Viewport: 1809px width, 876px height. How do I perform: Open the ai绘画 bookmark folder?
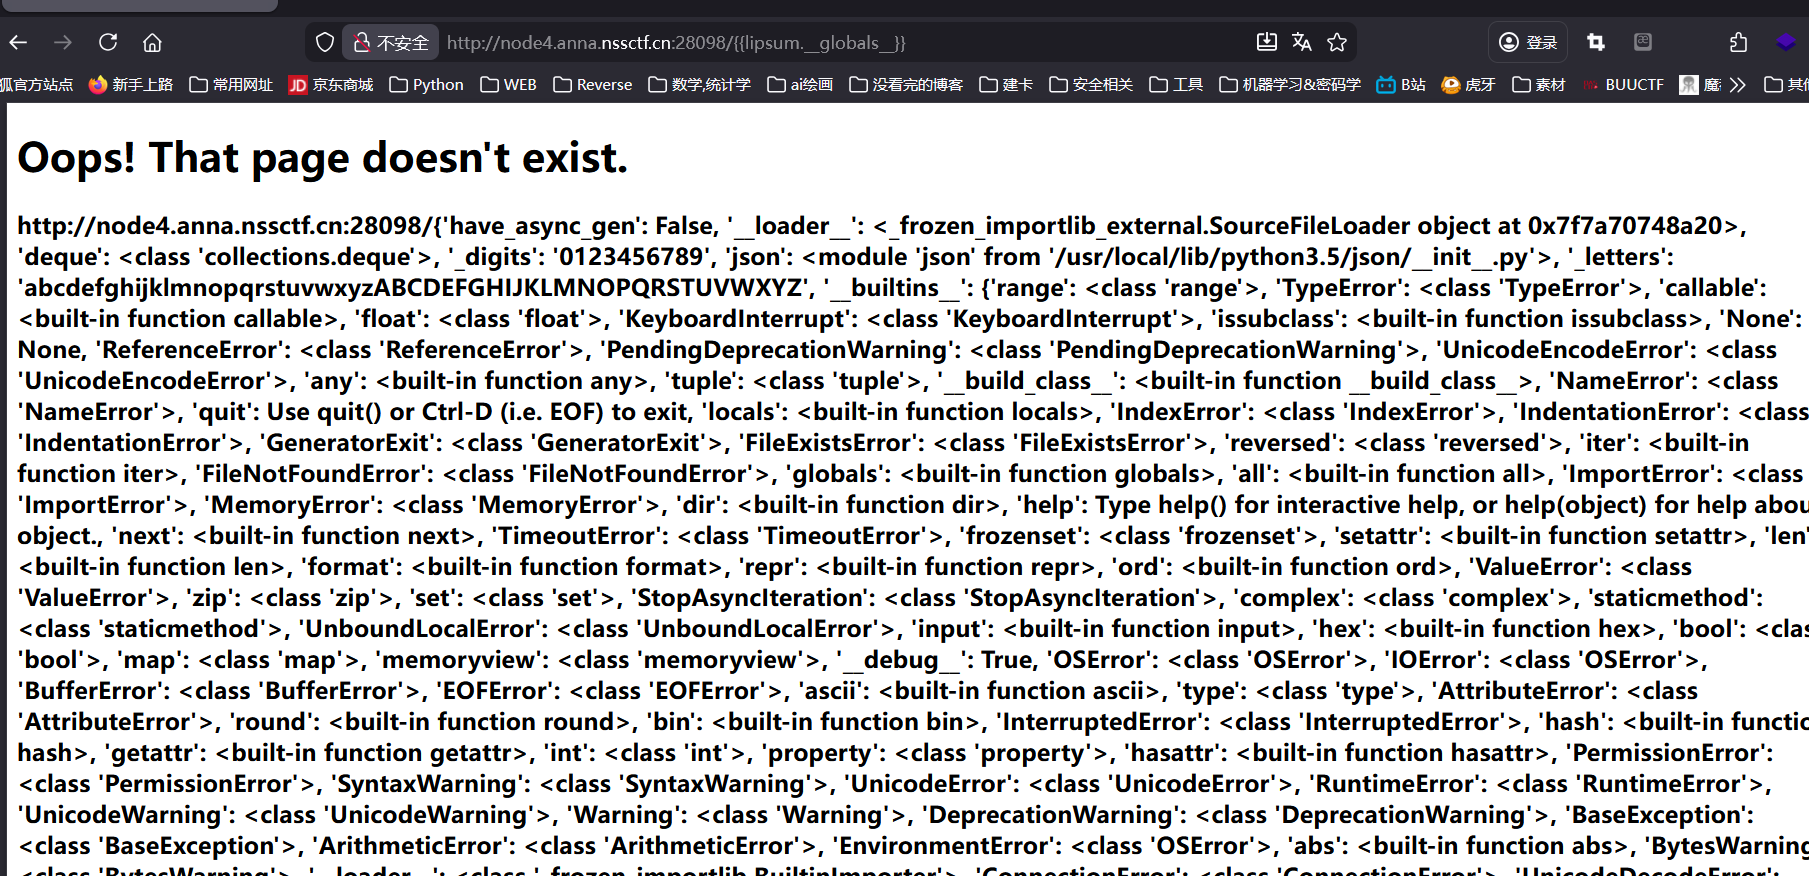(x=800, y=85)
